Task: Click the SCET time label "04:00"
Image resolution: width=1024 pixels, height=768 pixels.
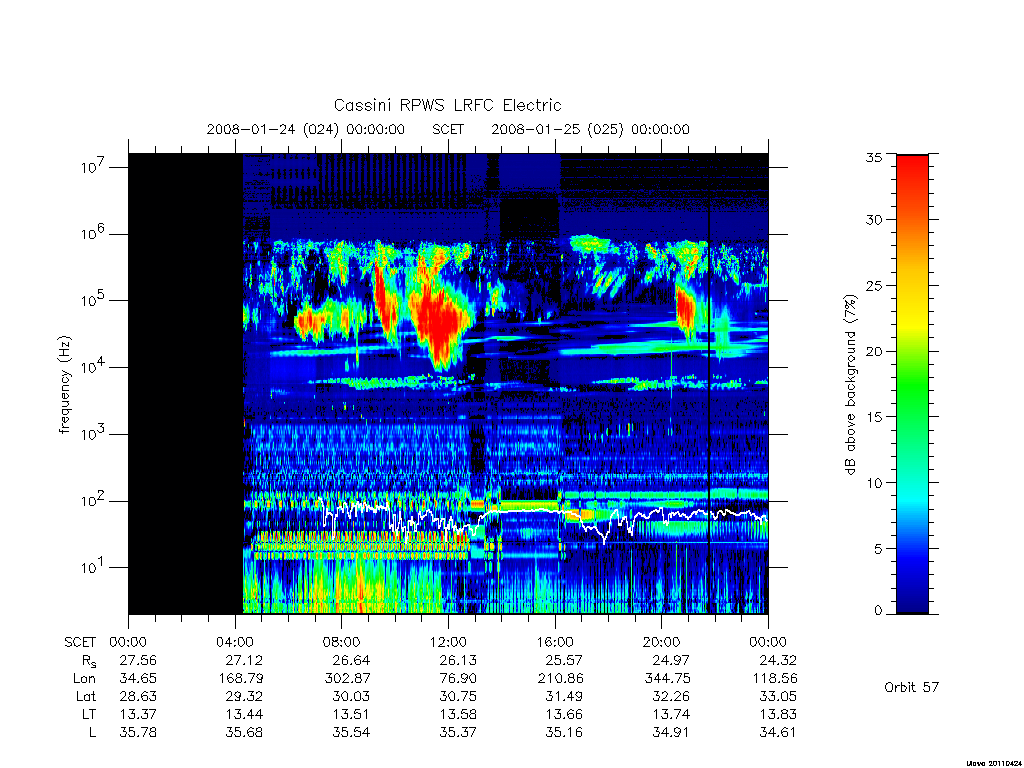Action: (234, 642)
